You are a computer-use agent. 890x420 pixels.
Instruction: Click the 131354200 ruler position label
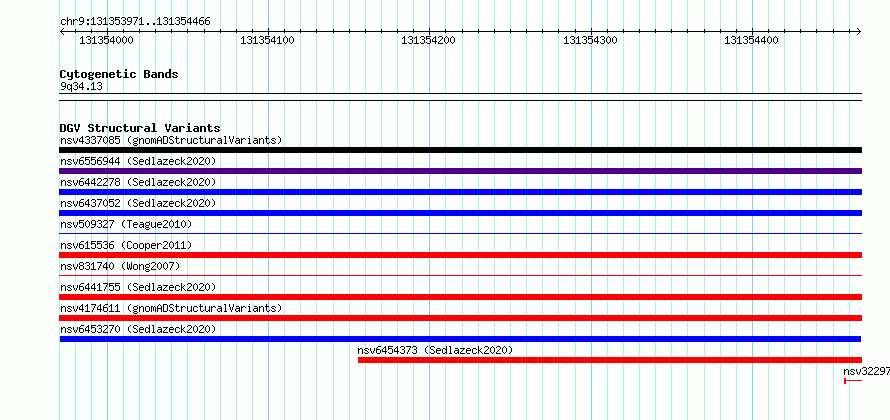(429, 40)
